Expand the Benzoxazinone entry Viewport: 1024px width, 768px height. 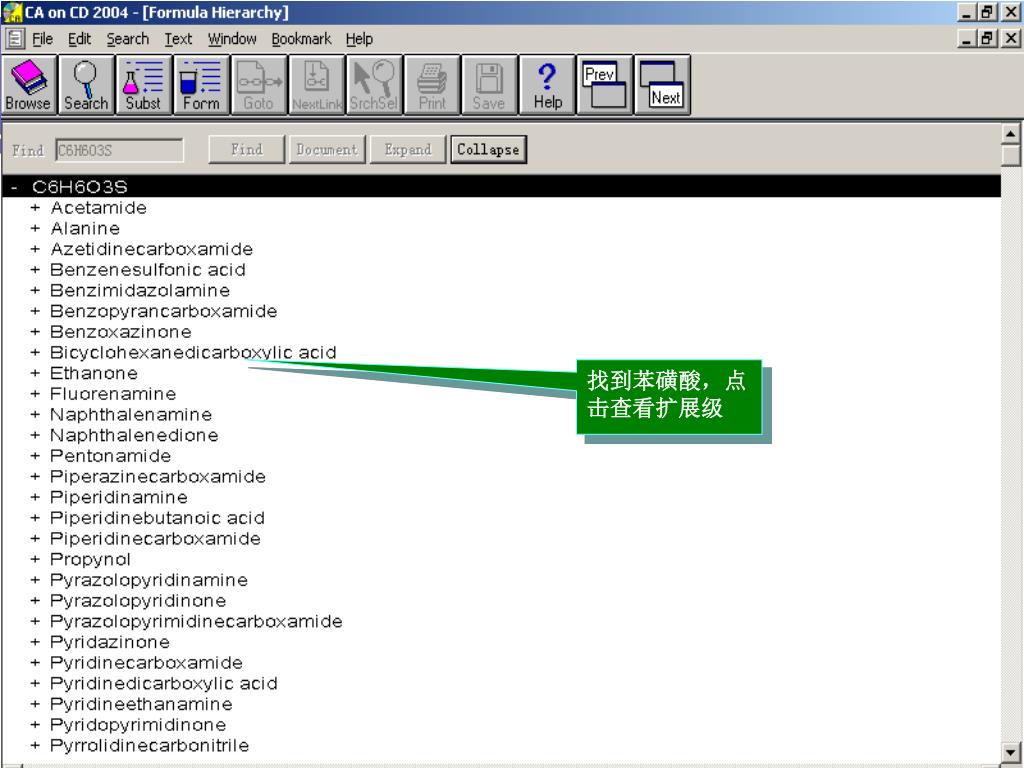point(35,332)
